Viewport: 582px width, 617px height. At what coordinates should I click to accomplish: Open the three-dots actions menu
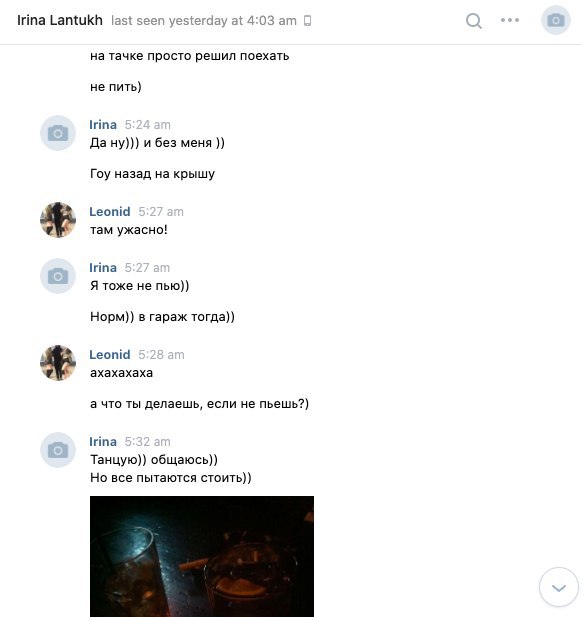(510, 20)
